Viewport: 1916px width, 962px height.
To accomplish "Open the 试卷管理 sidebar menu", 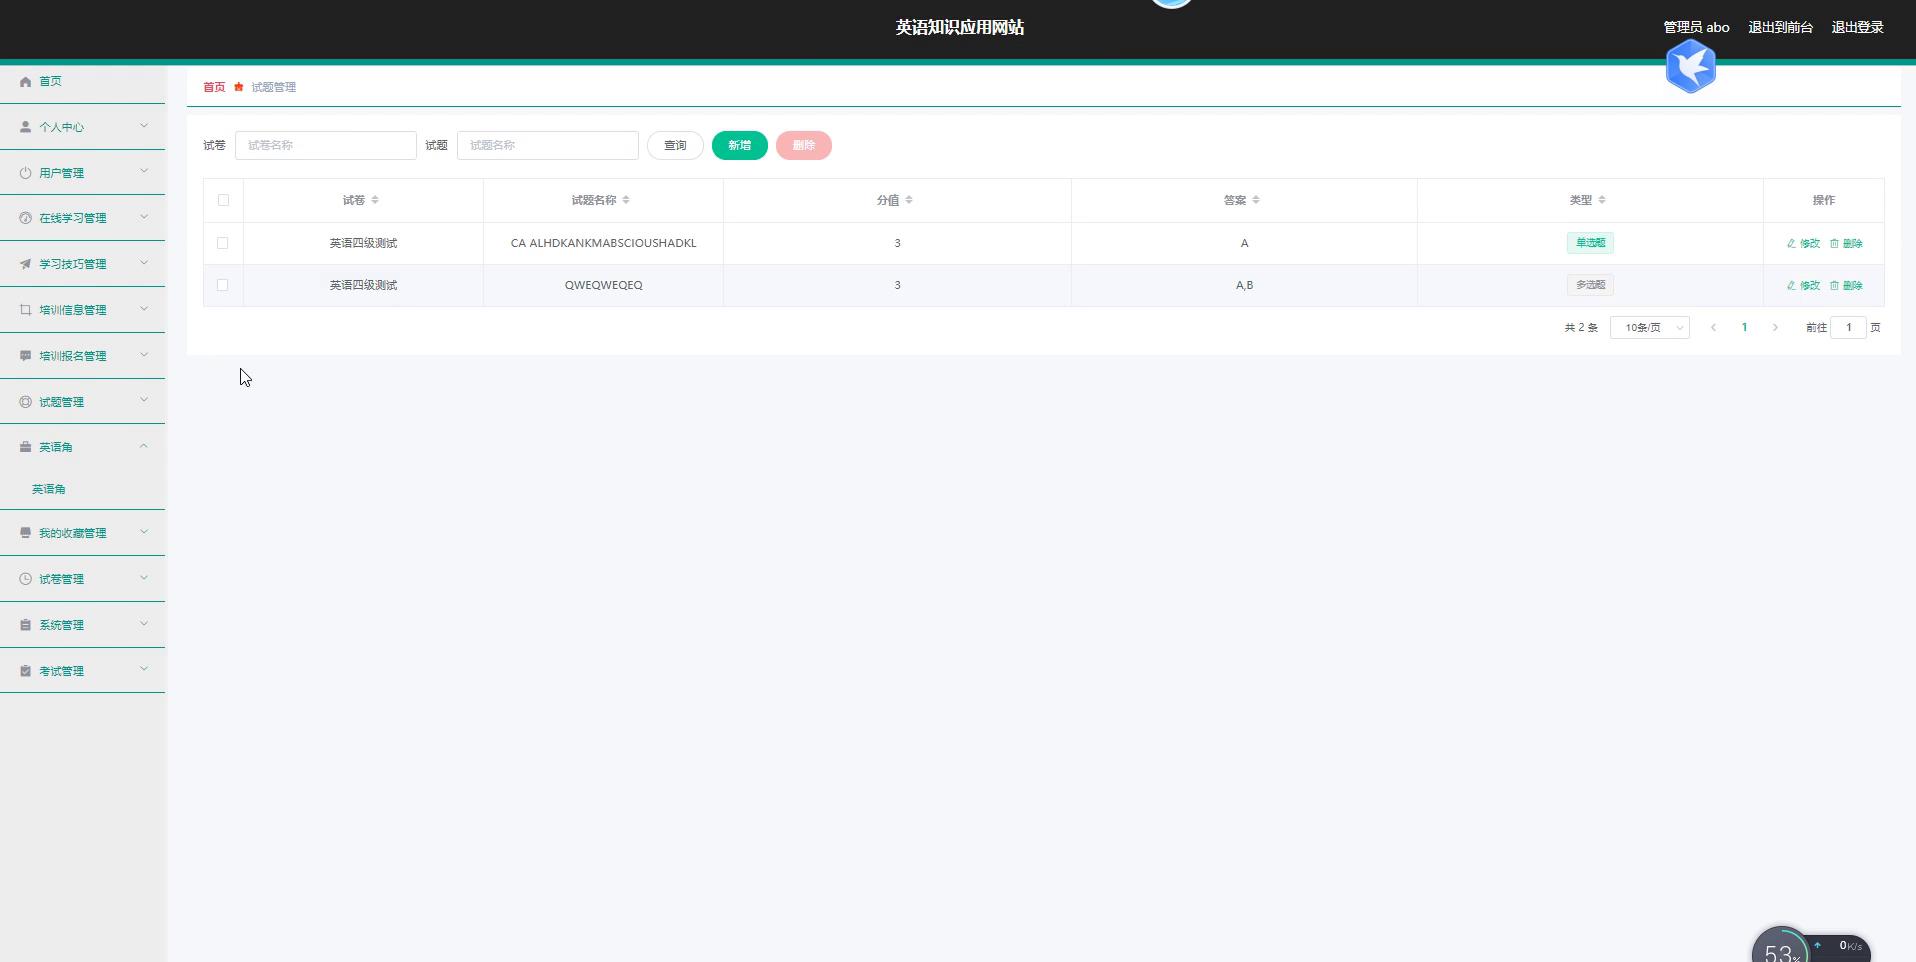I will tap(82, 579).
